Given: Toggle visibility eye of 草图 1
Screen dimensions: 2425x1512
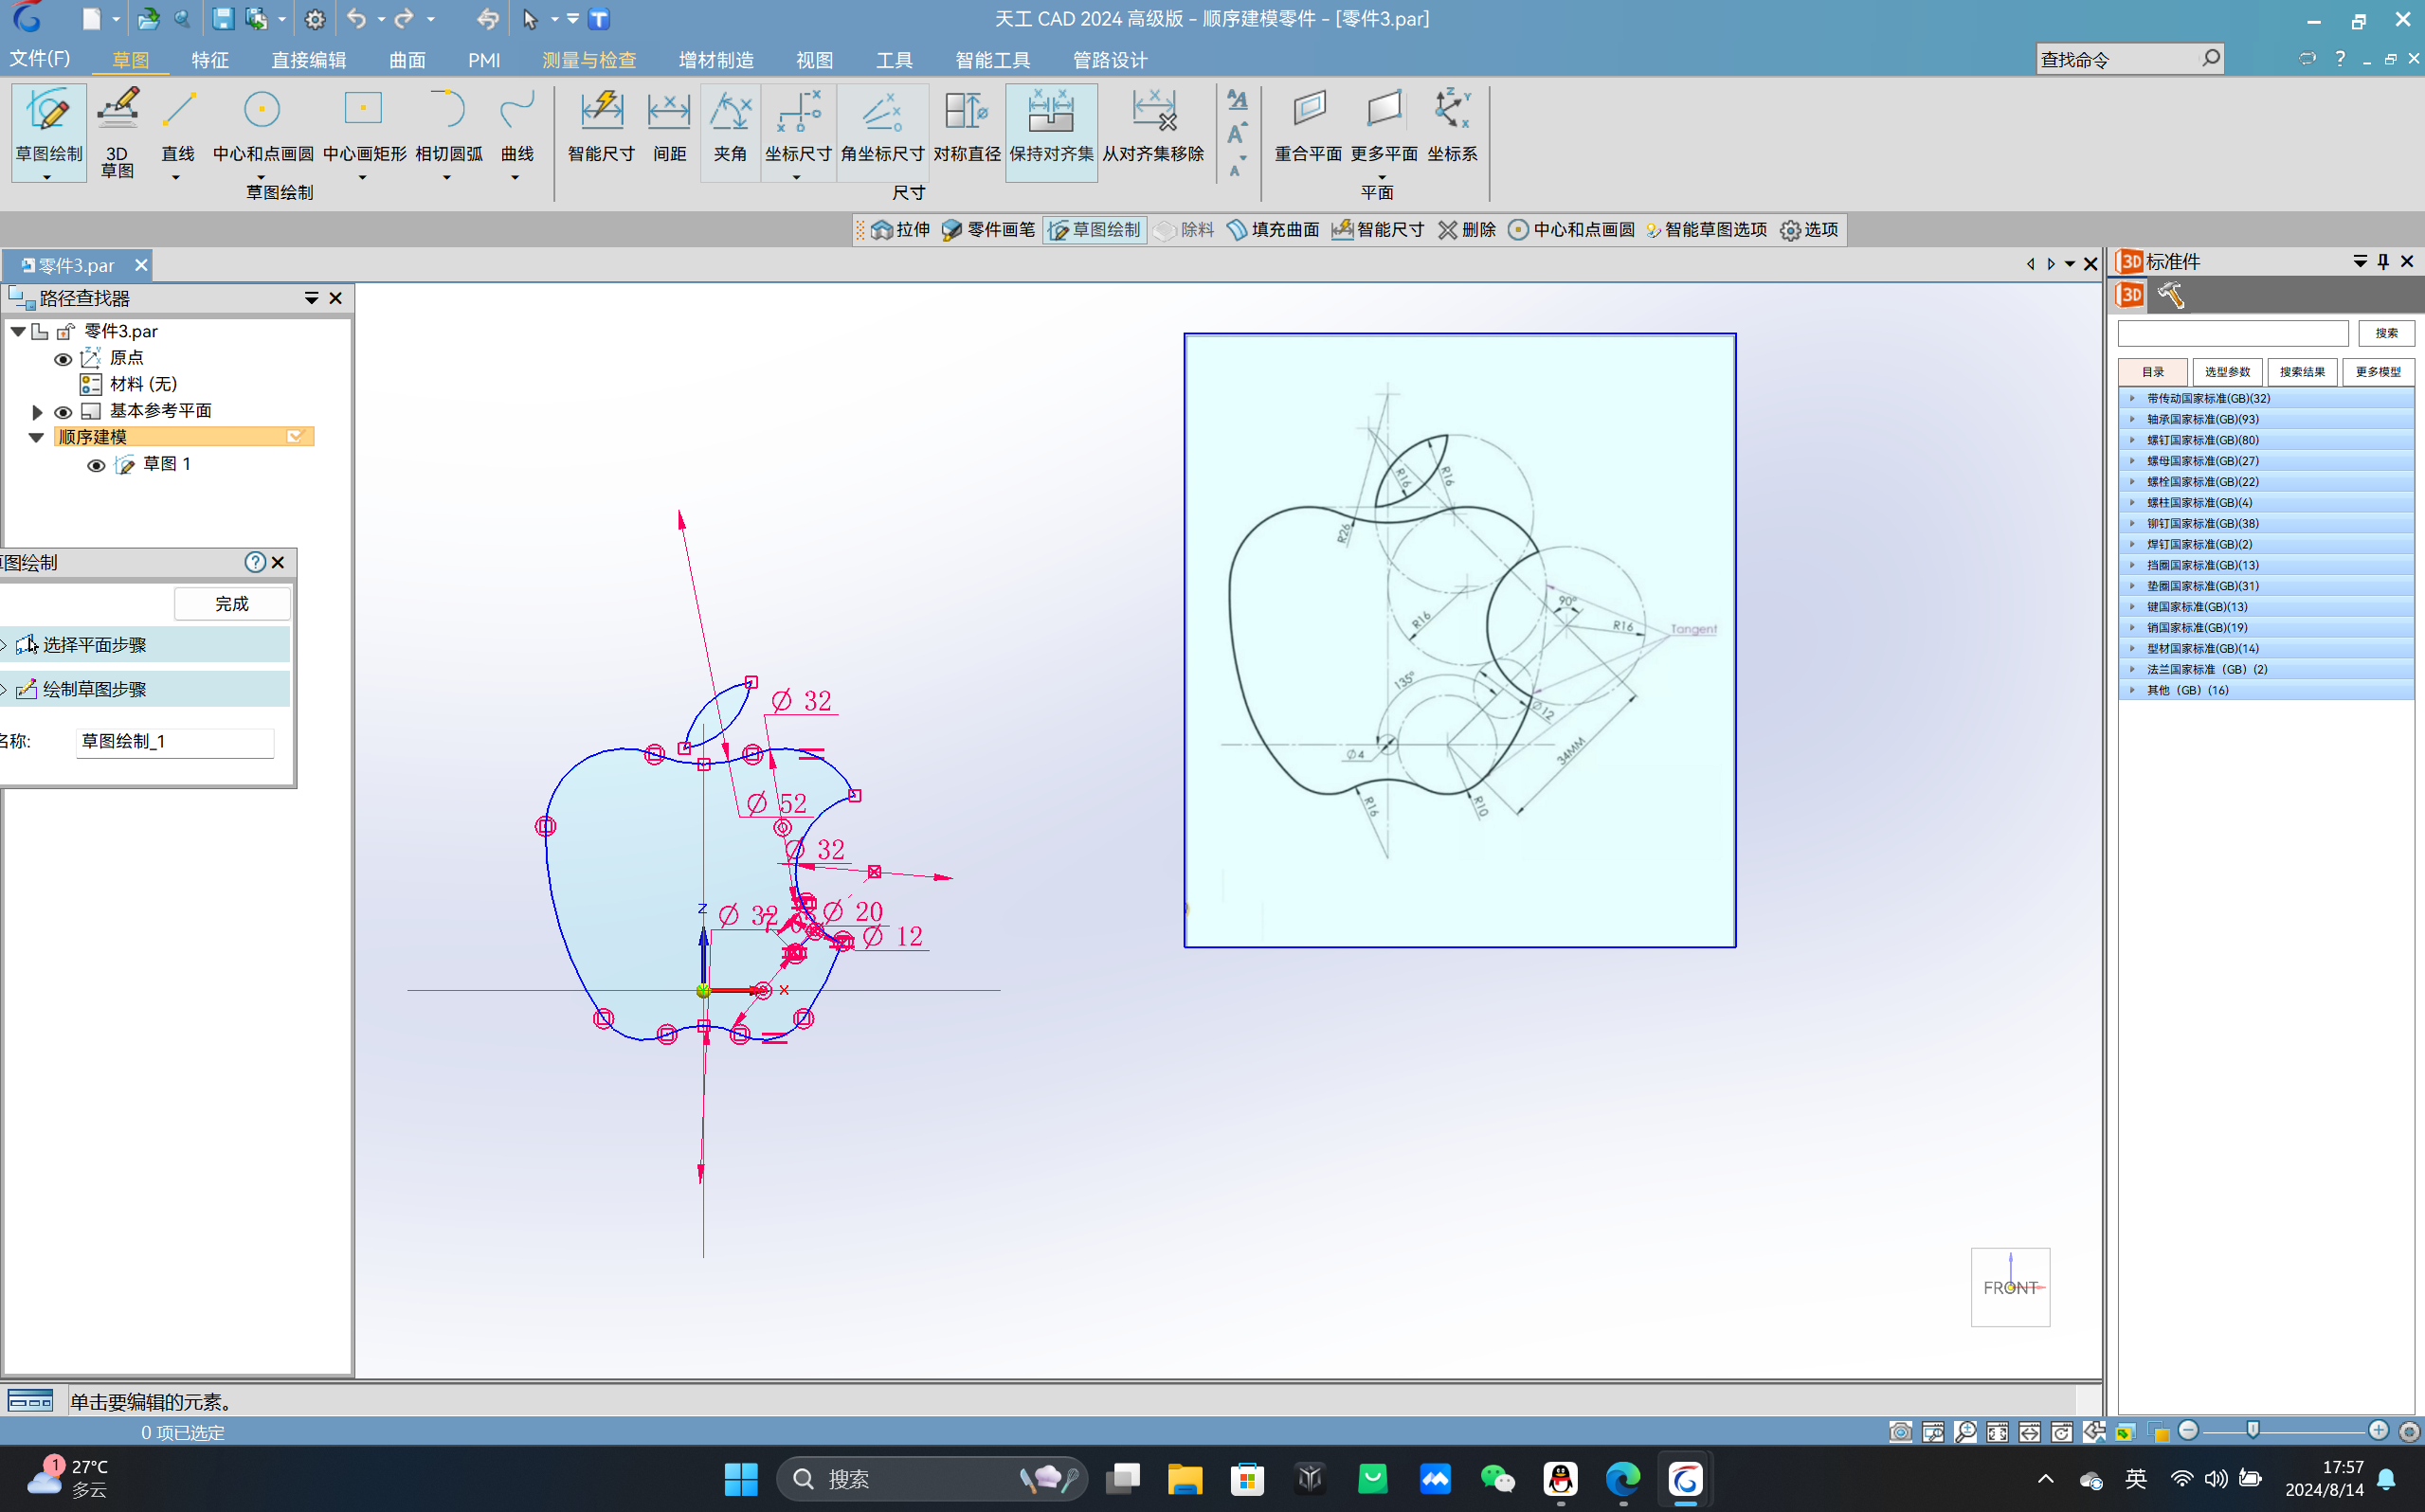Looking at the screenshot, I should [96, 465].
